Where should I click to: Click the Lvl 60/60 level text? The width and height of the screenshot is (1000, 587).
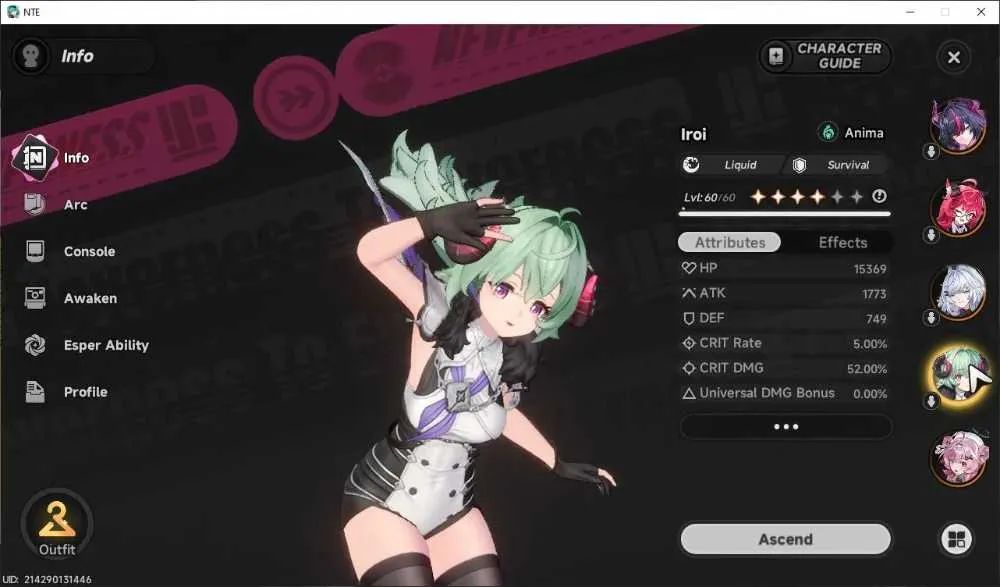coord(709,198)
